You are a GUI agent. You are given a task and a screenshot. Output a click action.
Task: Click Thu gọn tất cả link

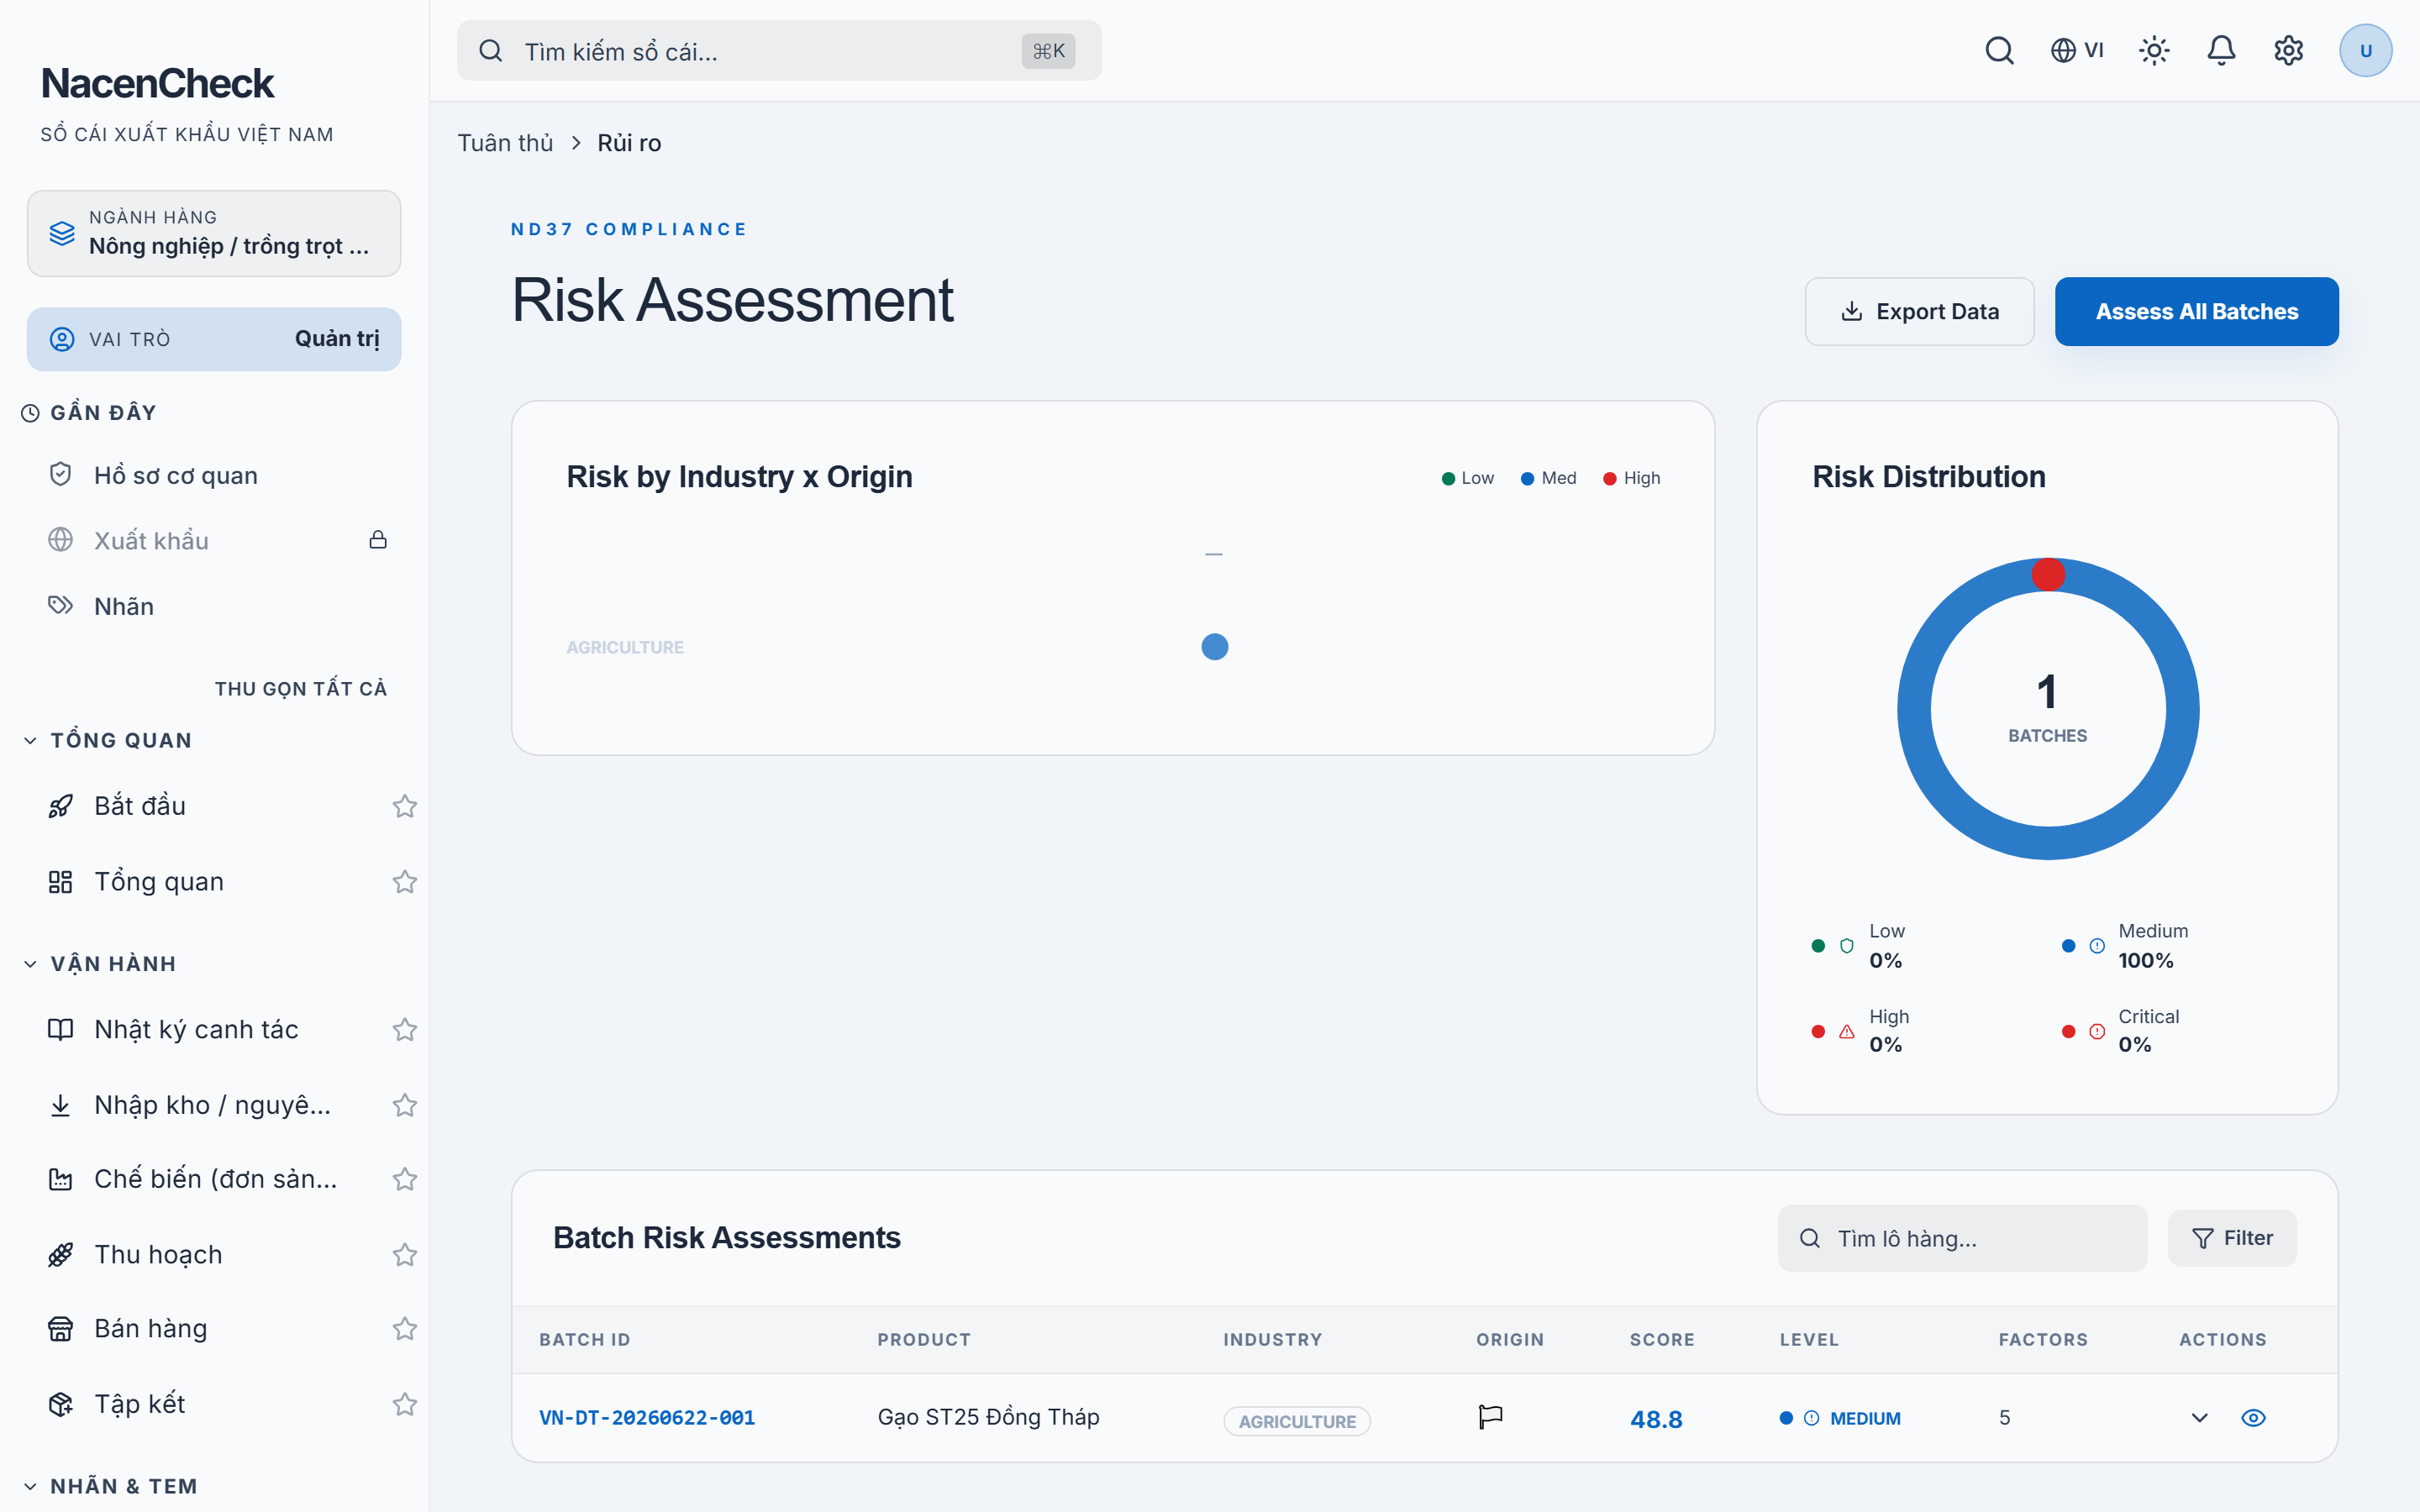pos(301,688)
